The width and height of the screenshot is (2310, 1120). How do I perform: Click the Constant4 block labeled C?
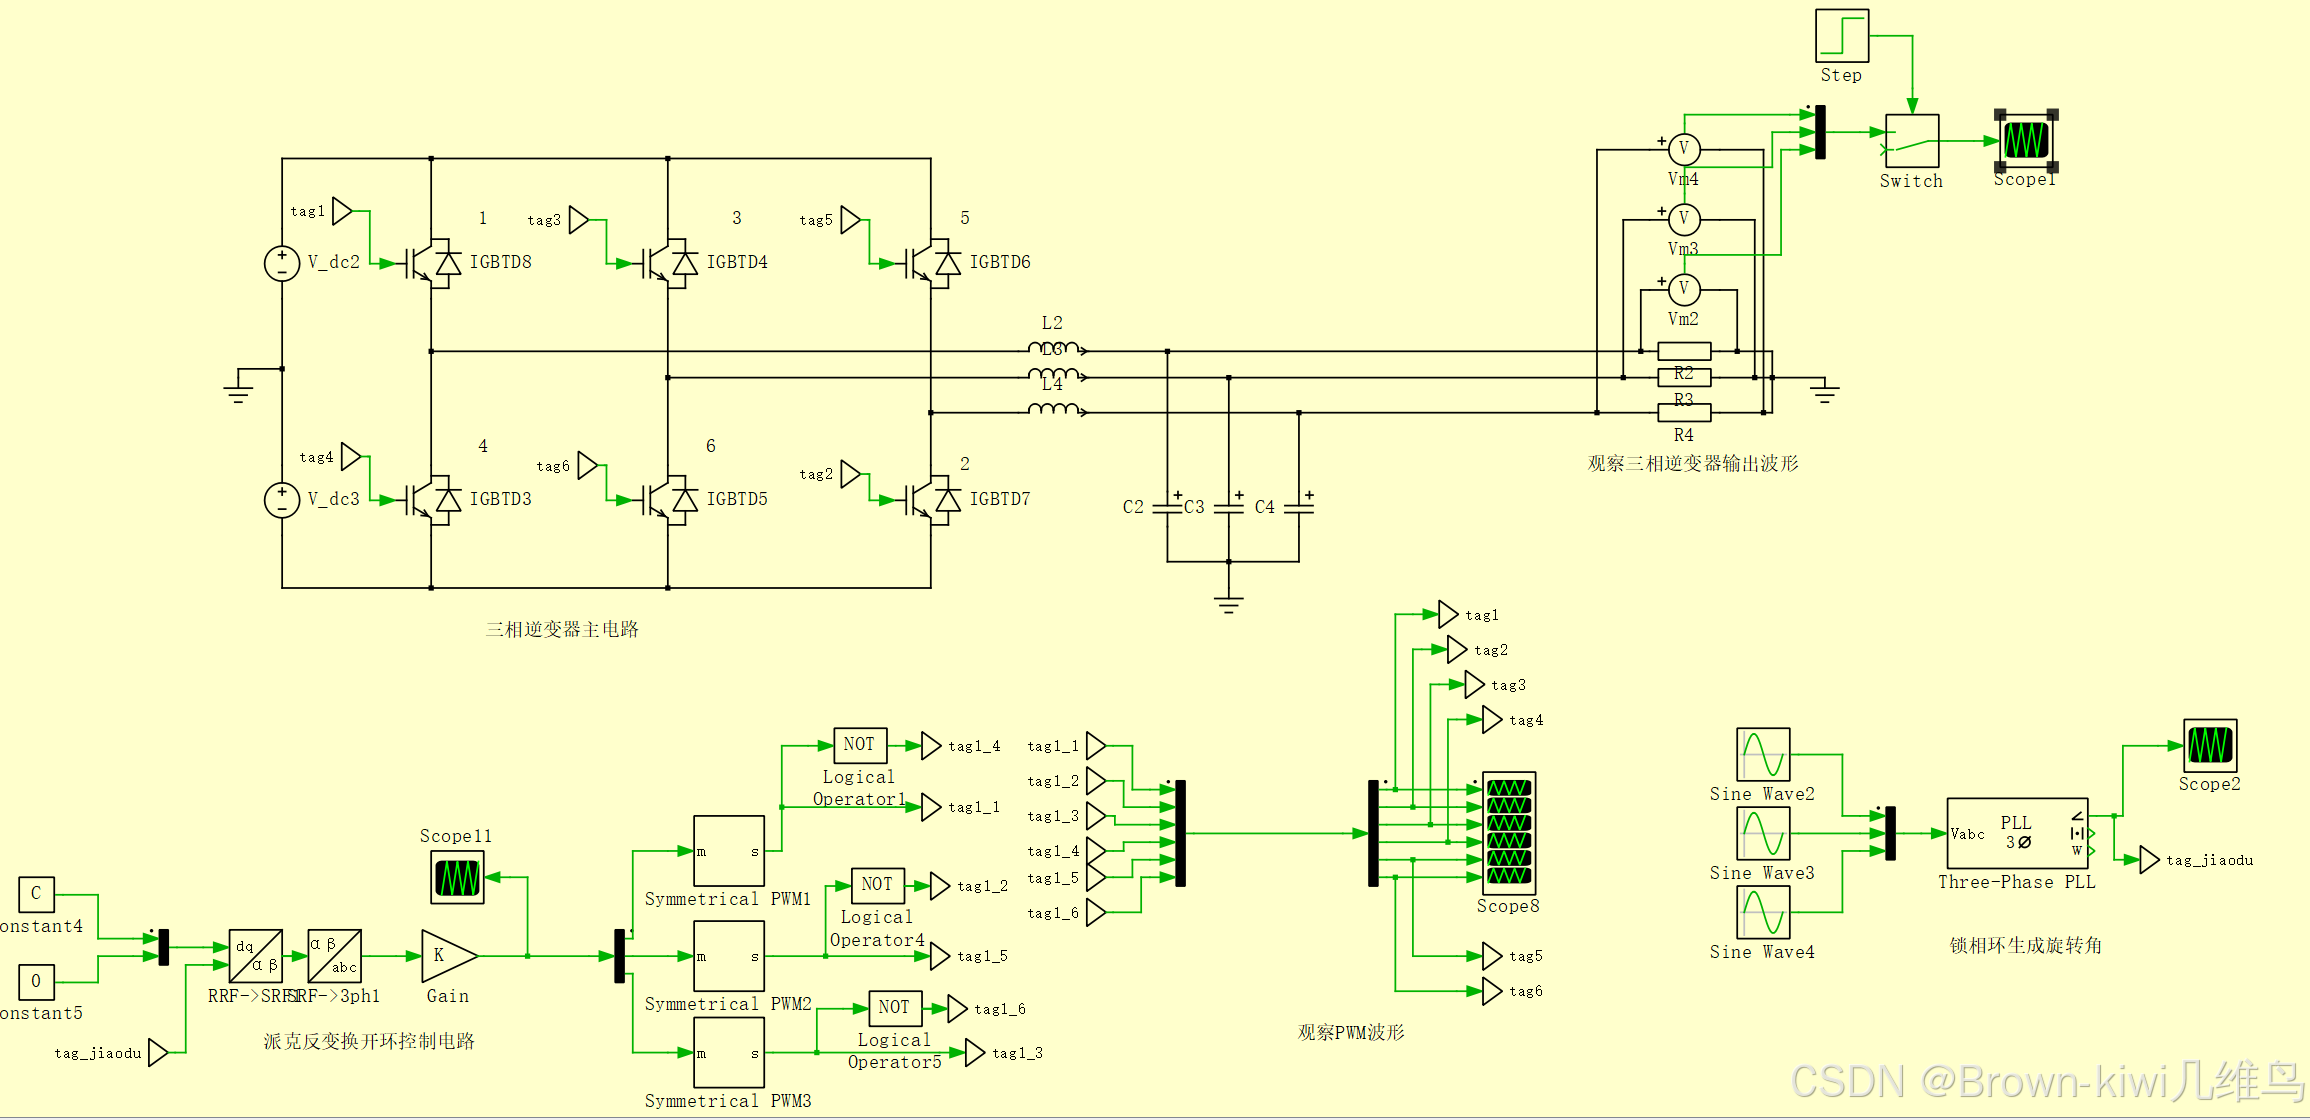click(x=36, y=894)
